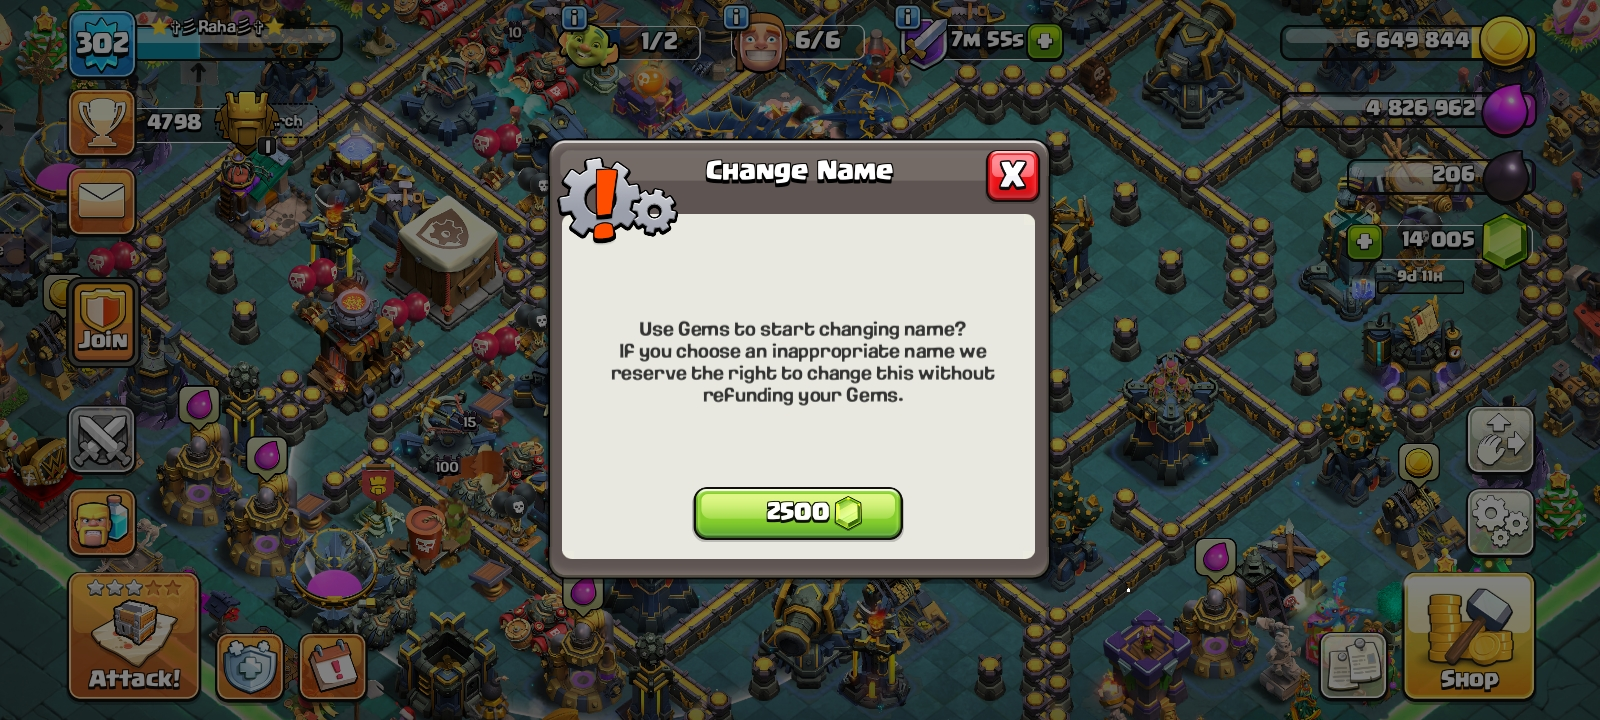Click the level 302 experience badge
Screen dimensions: 1600x720
102,44
